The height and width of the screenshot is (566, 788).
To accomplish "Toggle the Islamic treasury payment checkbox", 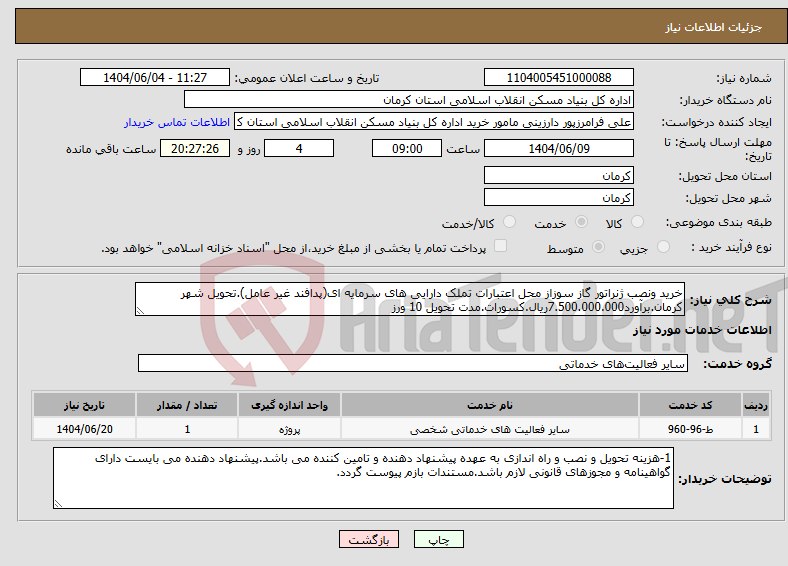I will coord(501,246).
